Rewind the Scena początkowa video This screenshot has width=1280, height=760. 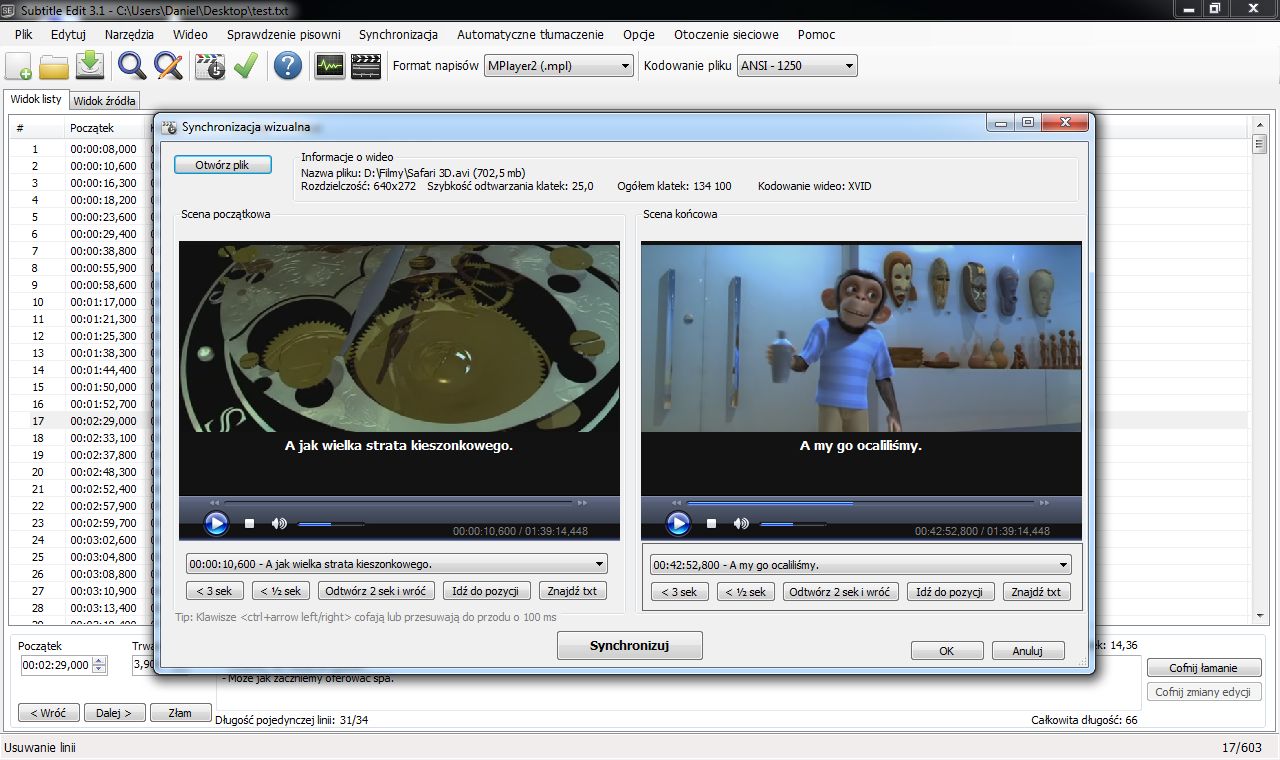click(x=214, y=502)
